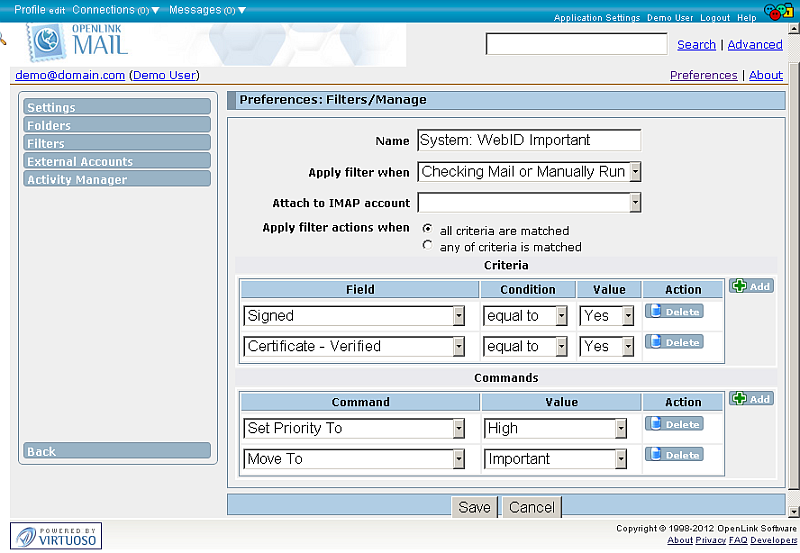Expand the Messages menu

click(x=207, y=10)
